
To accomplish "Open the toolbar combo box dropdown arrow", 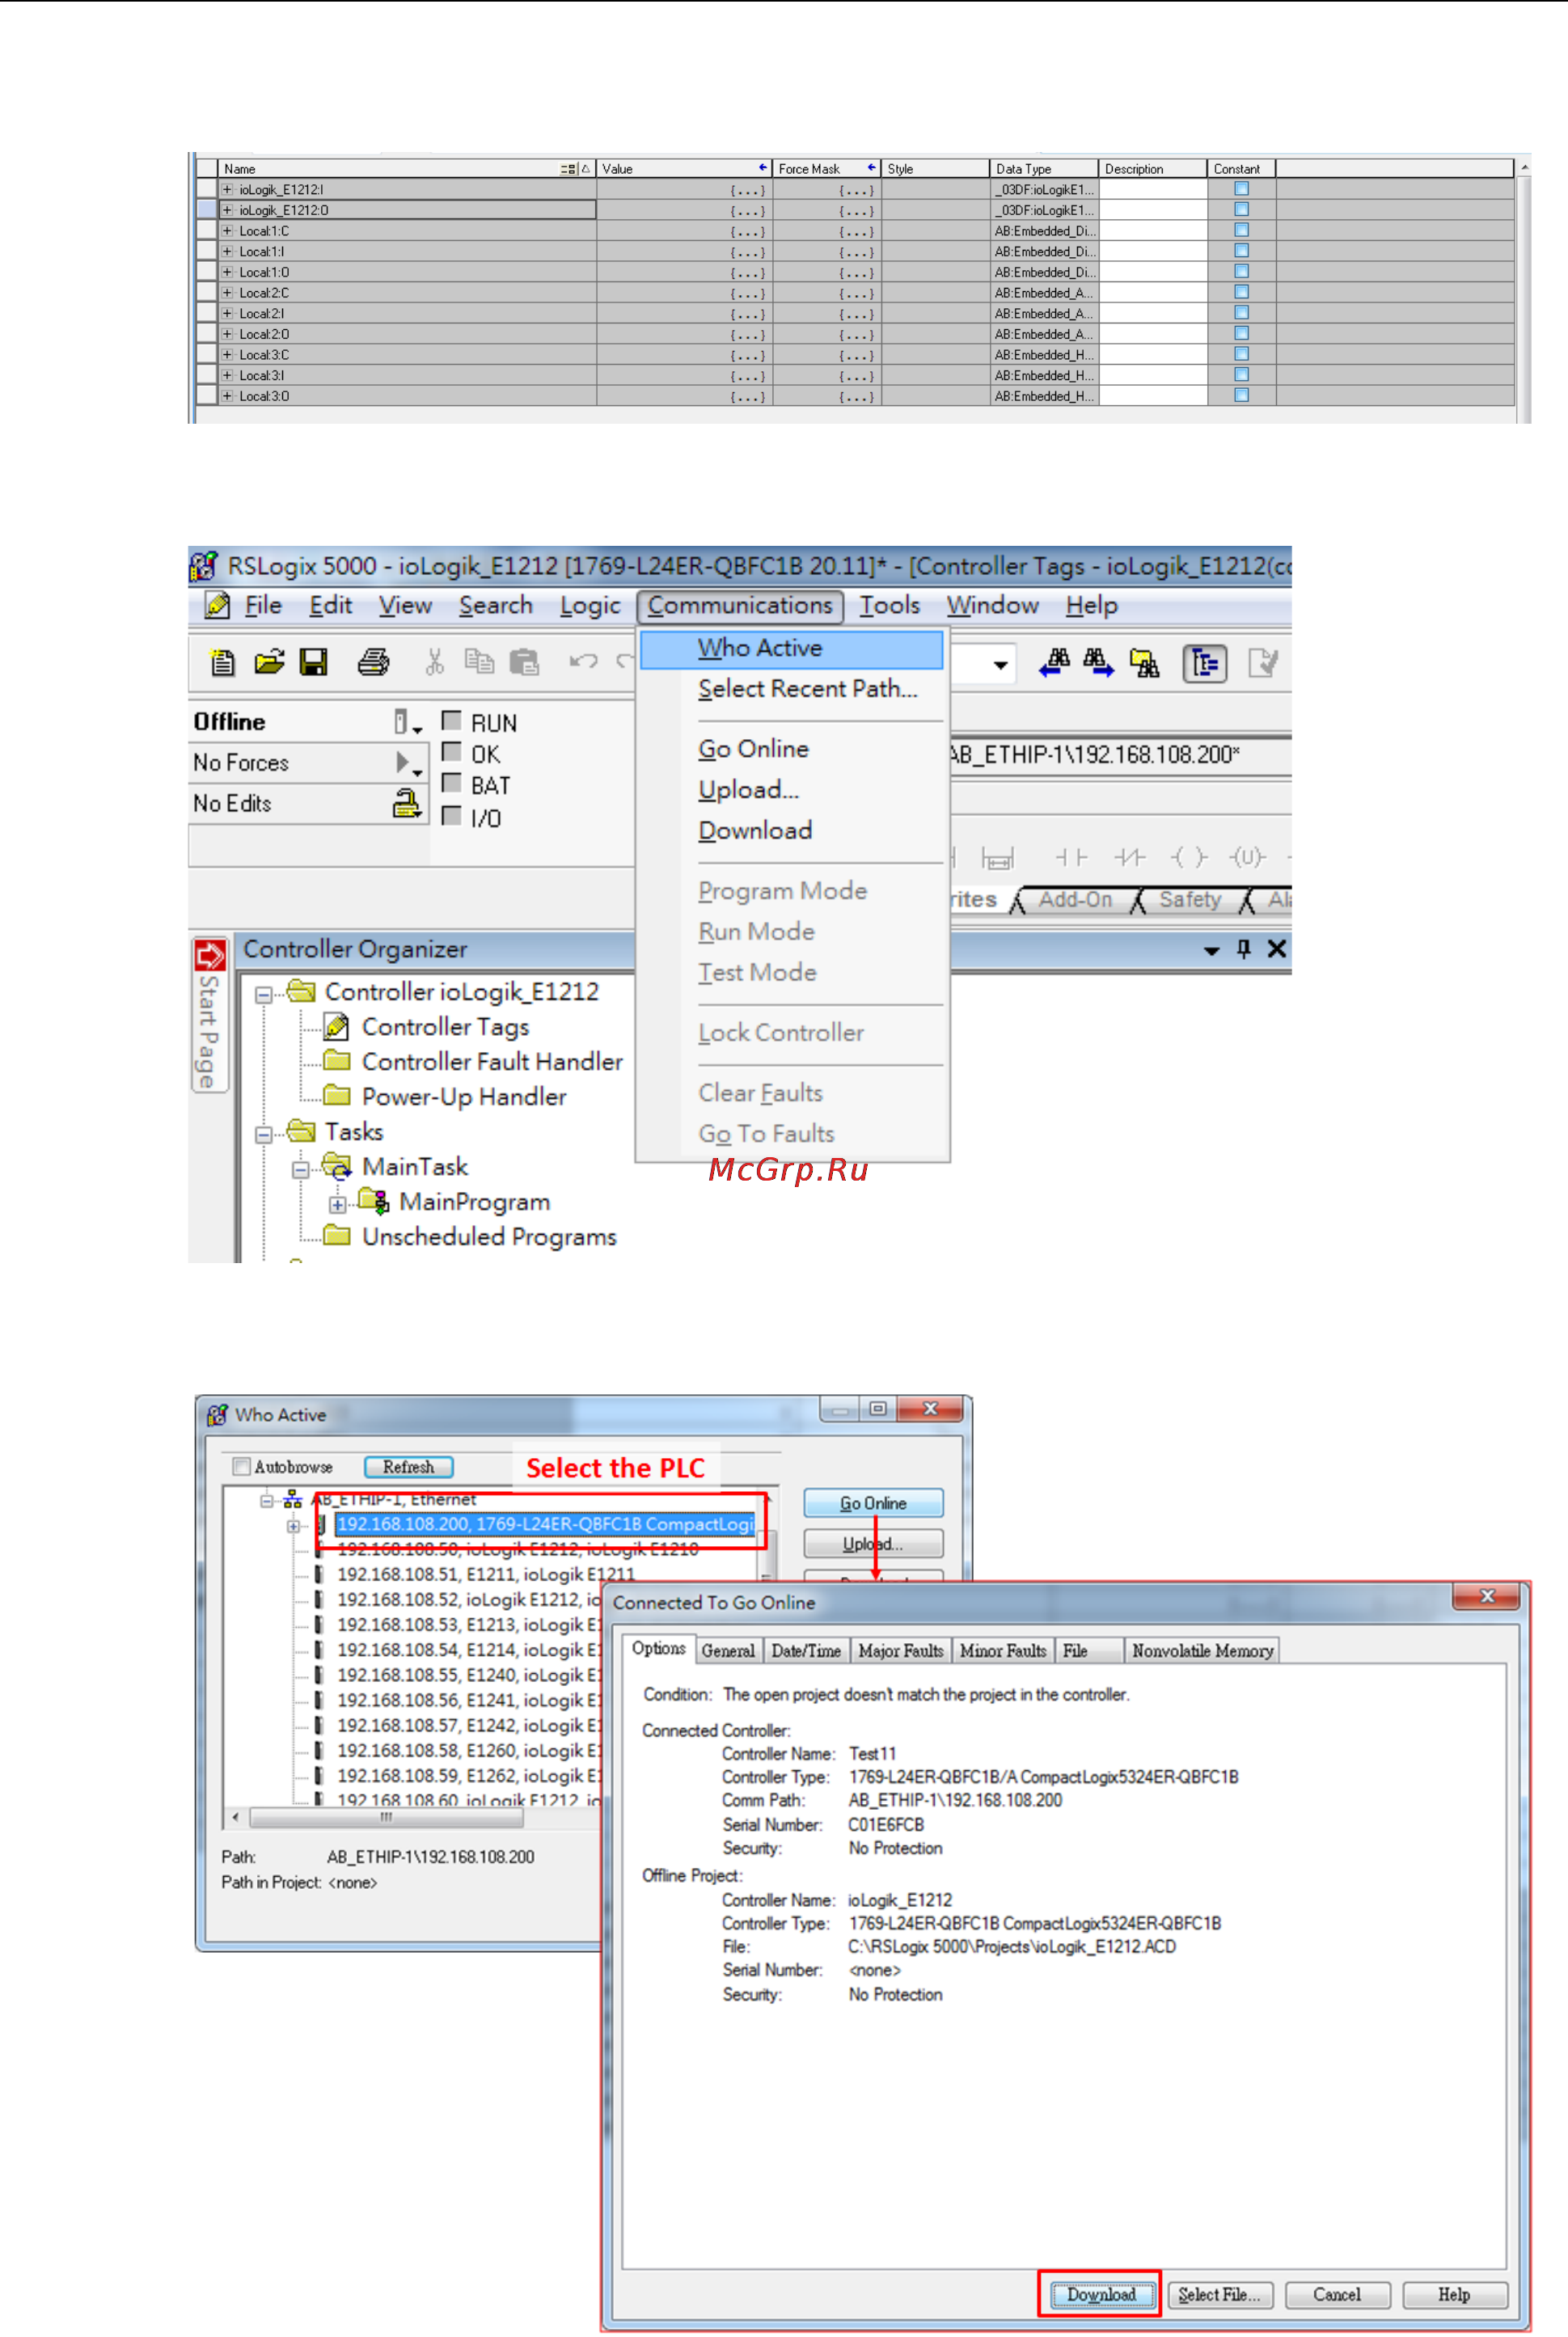I will point(1000,665).
